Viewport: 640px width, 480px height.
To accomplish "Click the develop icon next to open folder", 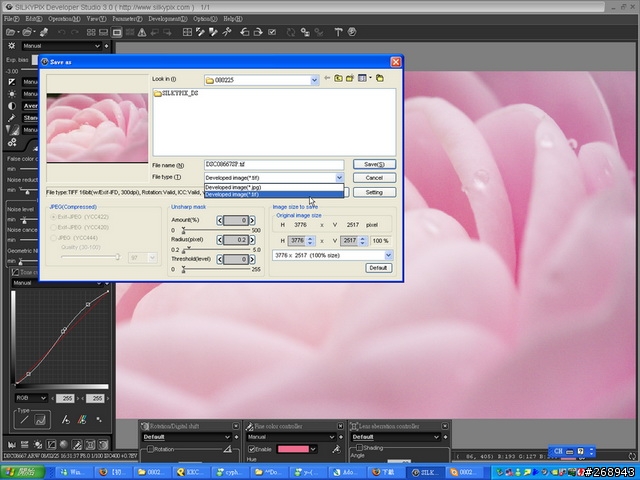I will (44, 32).
